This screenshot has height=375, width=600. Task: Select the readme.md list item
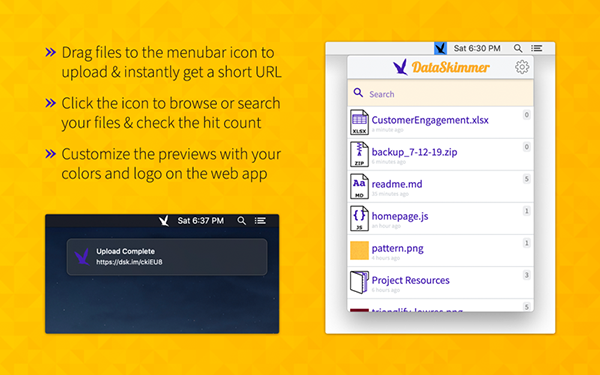tap(440, 187)
